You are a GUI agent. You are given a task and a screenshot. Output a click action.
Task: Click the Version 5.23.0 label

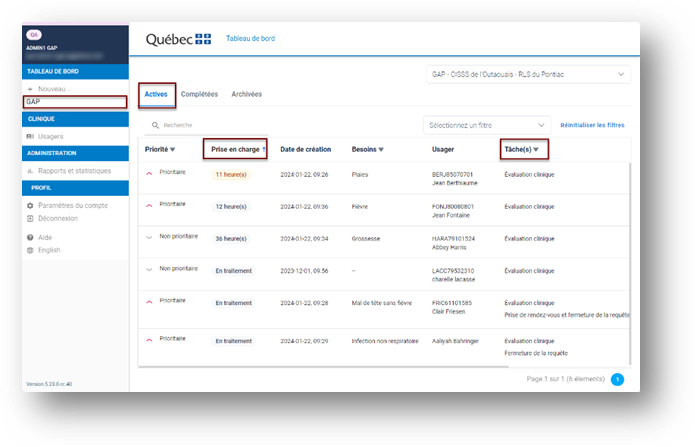pyautogui.click(x=49, y=384)
